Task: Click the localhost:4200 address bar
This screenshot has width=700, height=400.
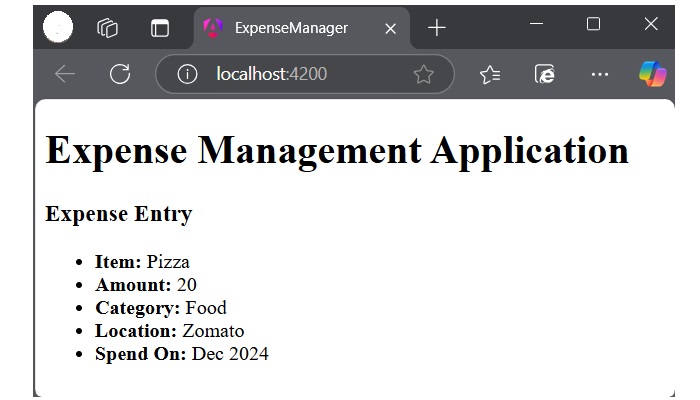Action: click(x=304, y=74)
